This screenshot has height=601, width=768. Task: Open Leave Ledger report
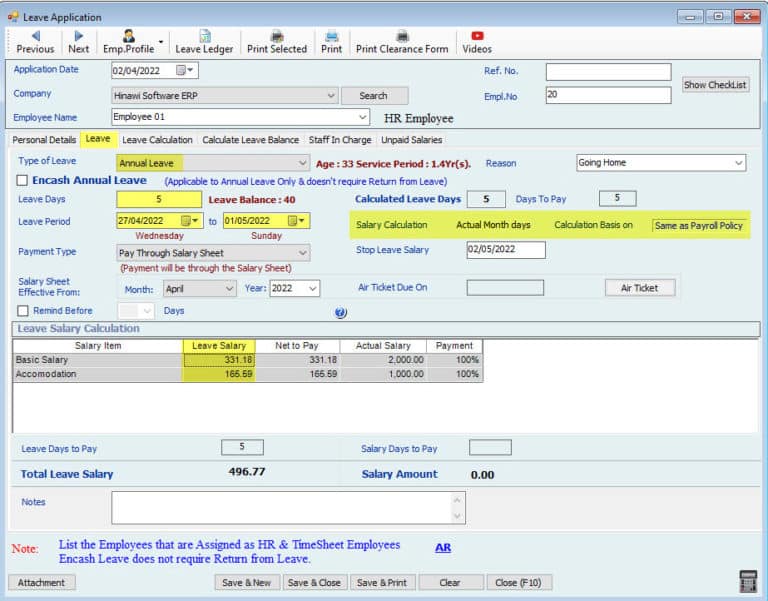click(x=204, y=42)
